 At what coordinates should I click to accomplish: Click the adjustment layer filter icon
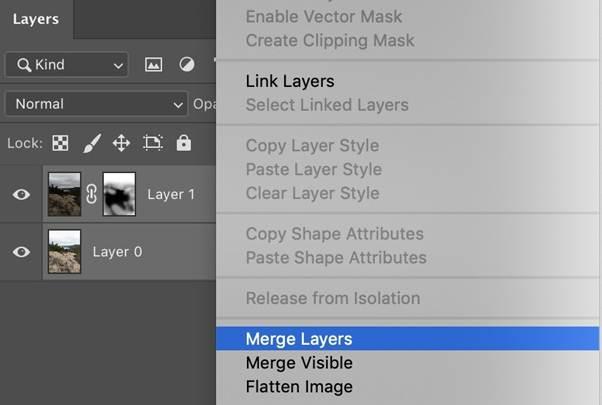[x=187, y=65]
